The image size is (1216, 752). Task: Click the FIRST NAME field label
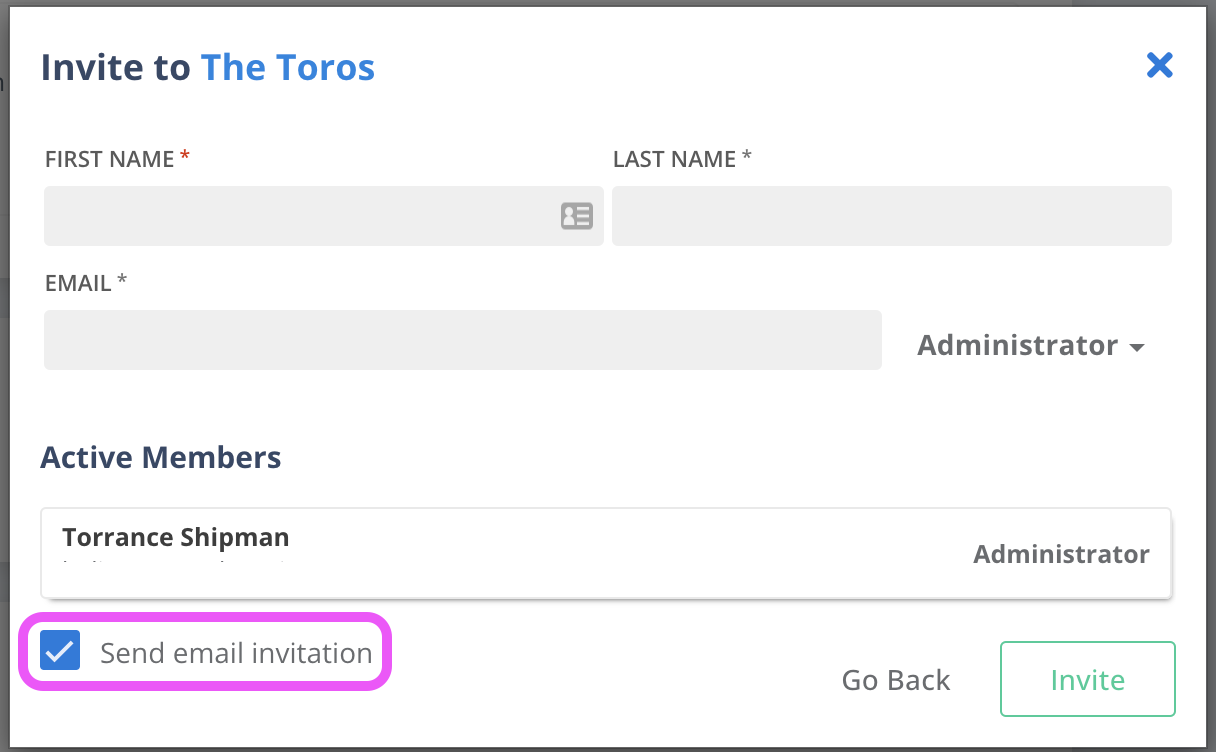coord(110,159)
